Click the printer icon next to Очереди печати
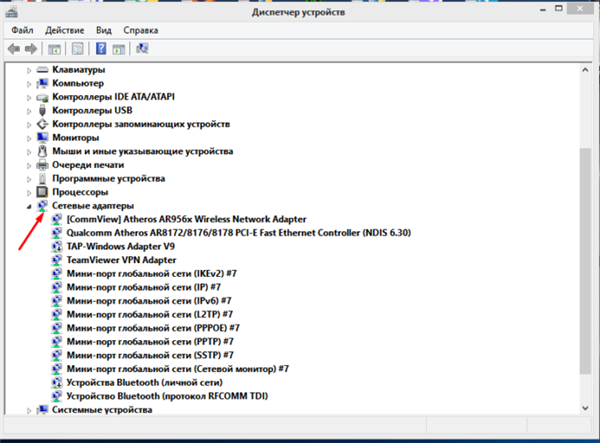600x443 pixels. pos(42,165)
